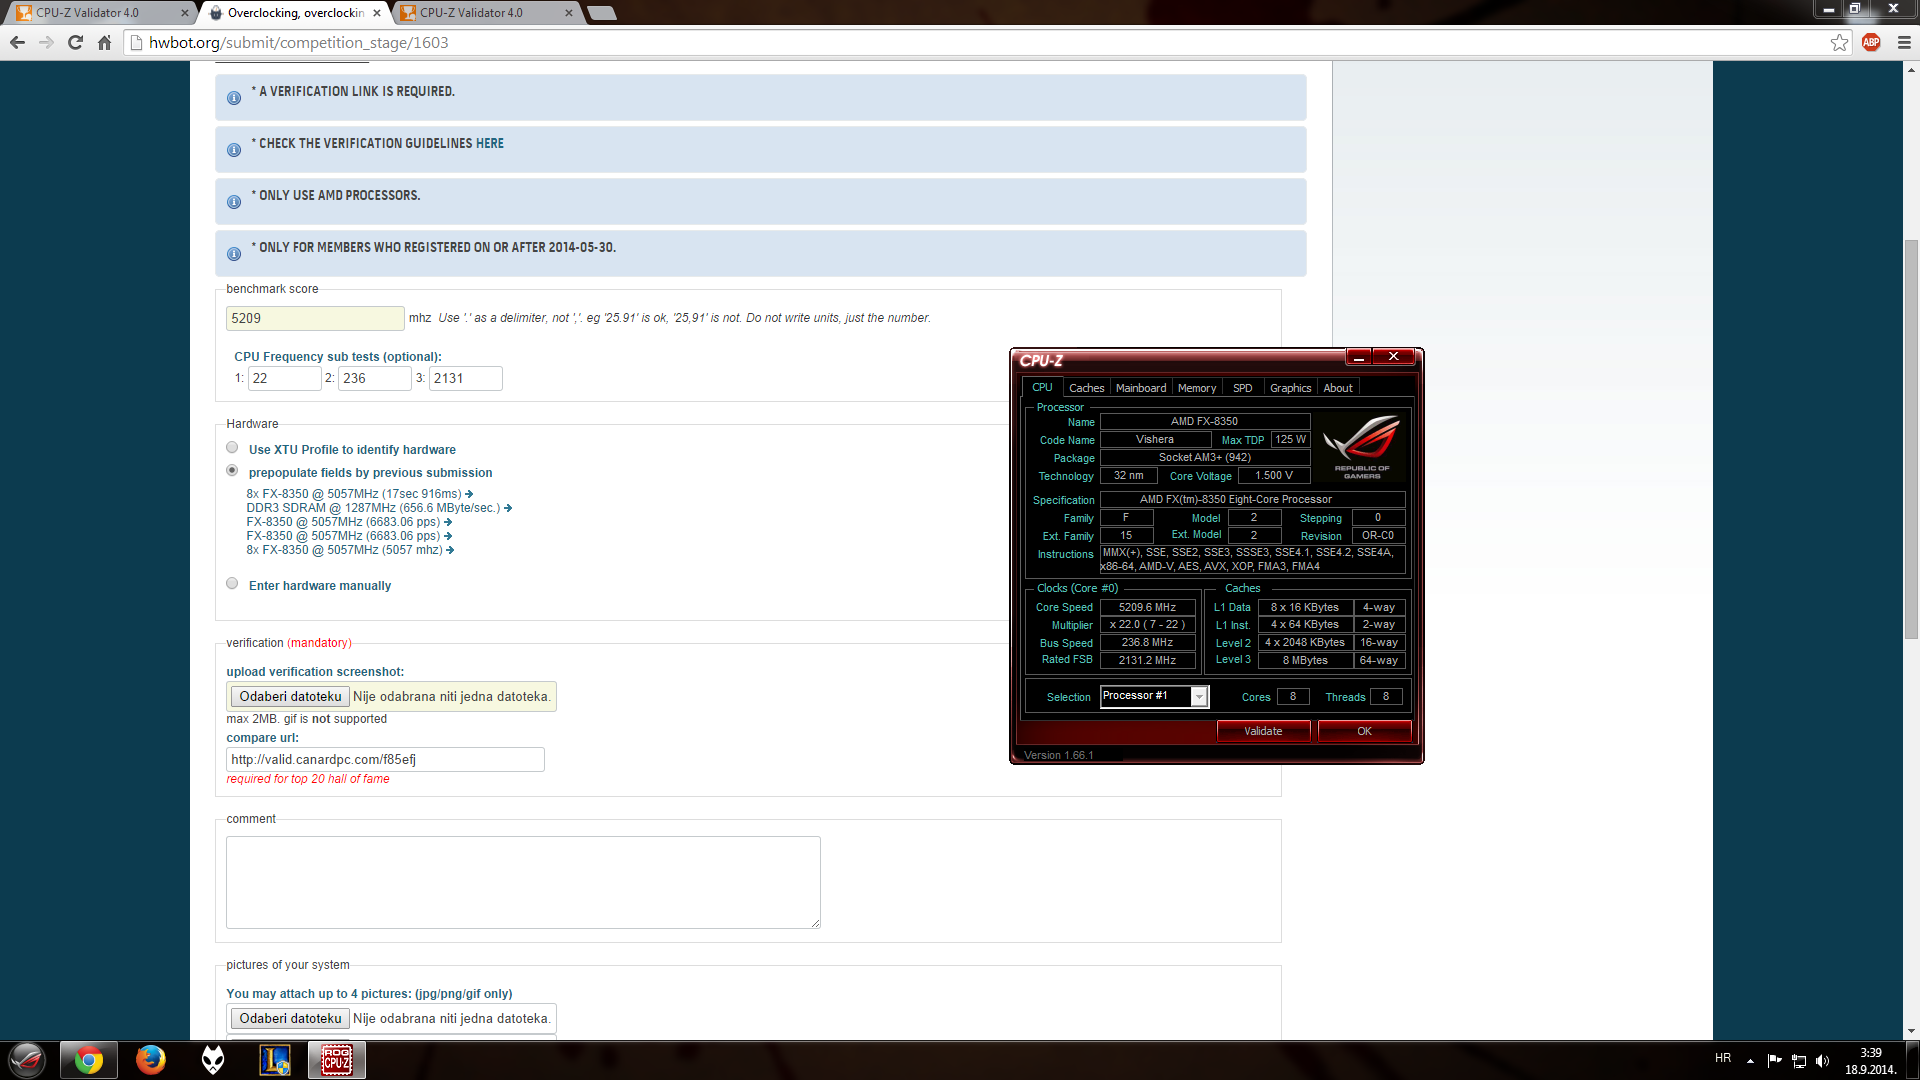Open Windows Start button

[27, 1060]
